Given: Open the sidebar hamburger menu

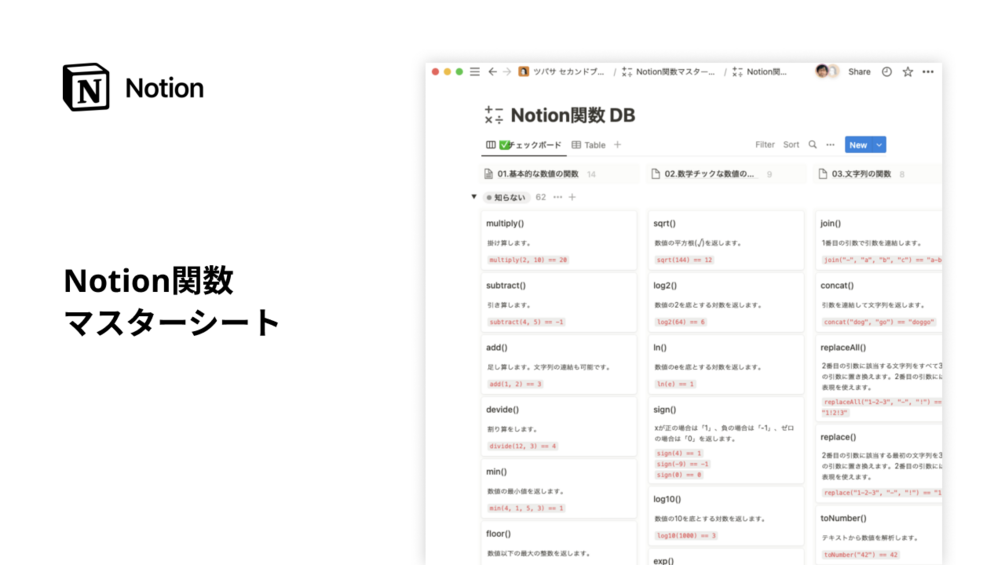Looking at the screenshot, I should [474, 72].
